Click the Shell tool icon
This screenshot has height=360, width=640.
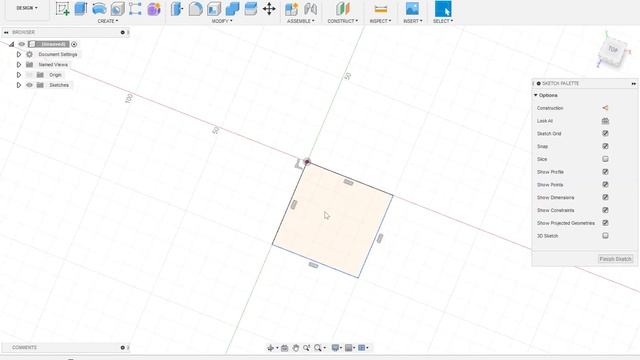click(214, 9)
